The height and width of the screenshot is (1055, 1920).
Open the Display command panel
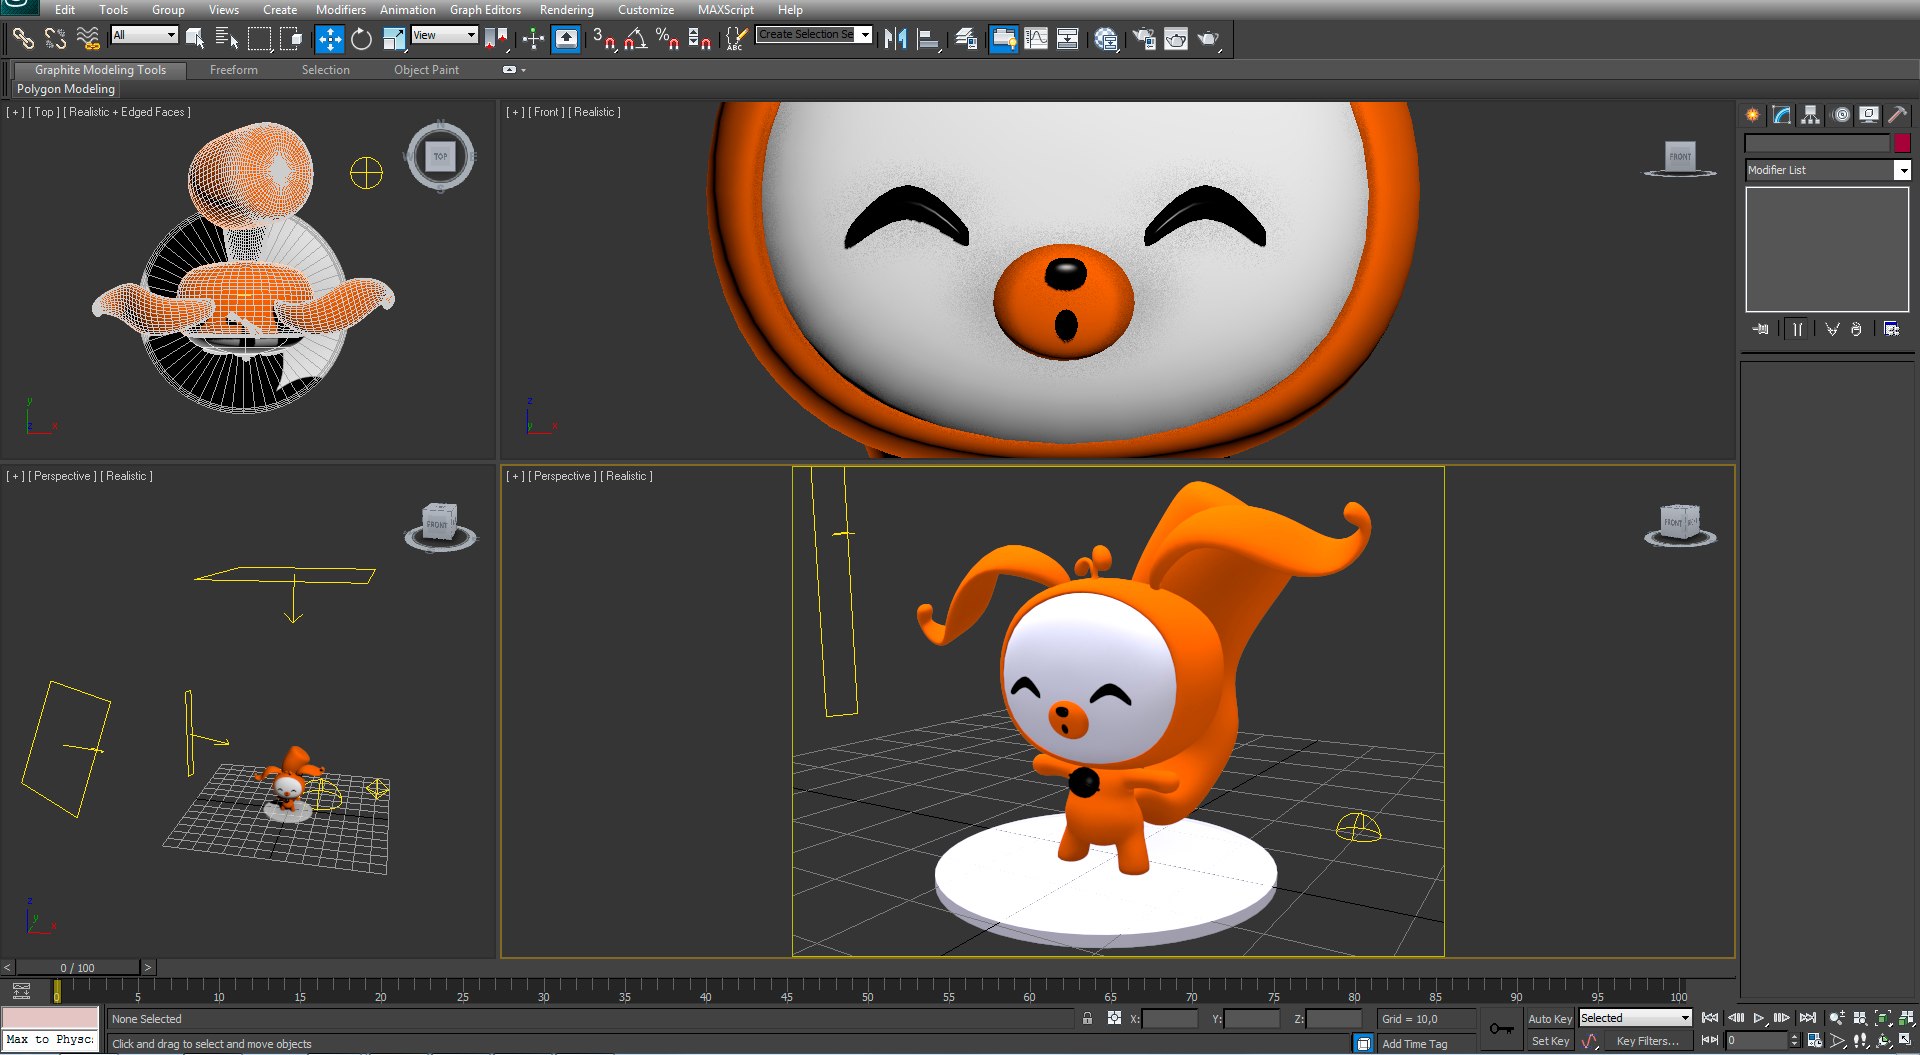[x=1868, y=115]
